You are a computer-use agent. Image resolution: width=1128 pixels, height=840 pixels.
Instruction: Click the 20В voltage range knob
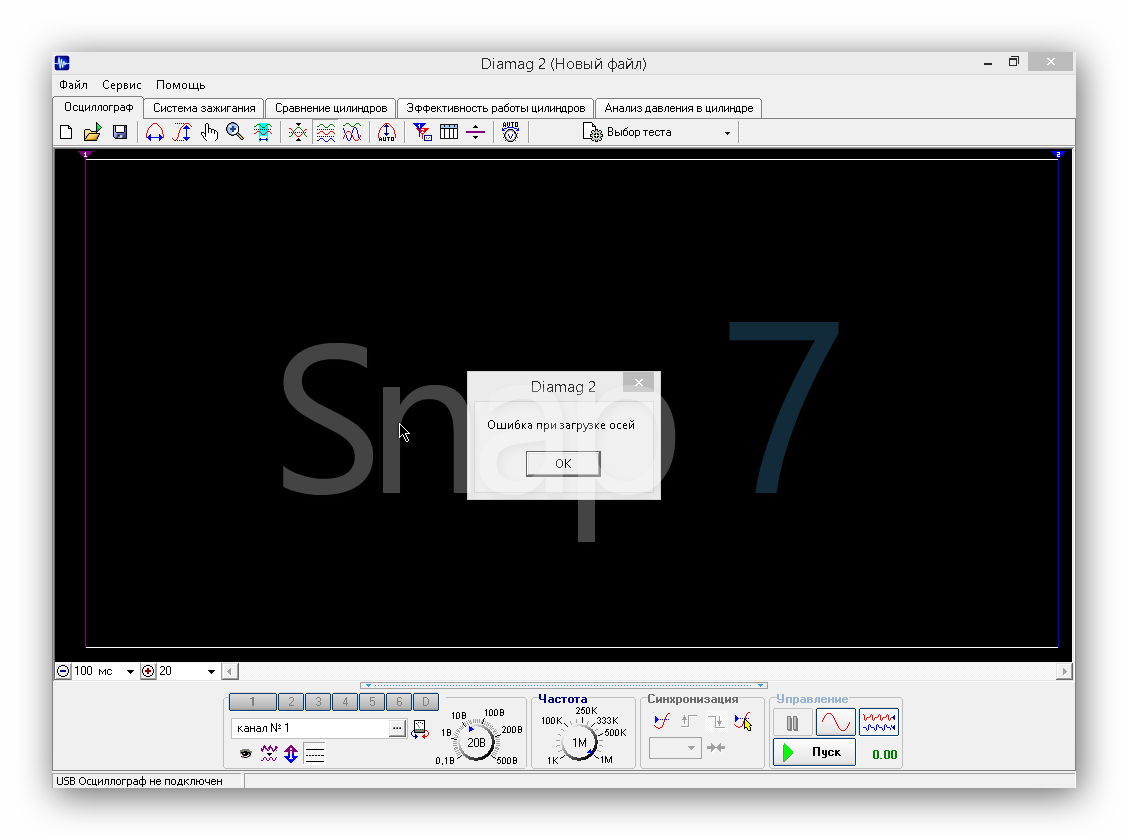pyautogui.click(x=476, y=743)
